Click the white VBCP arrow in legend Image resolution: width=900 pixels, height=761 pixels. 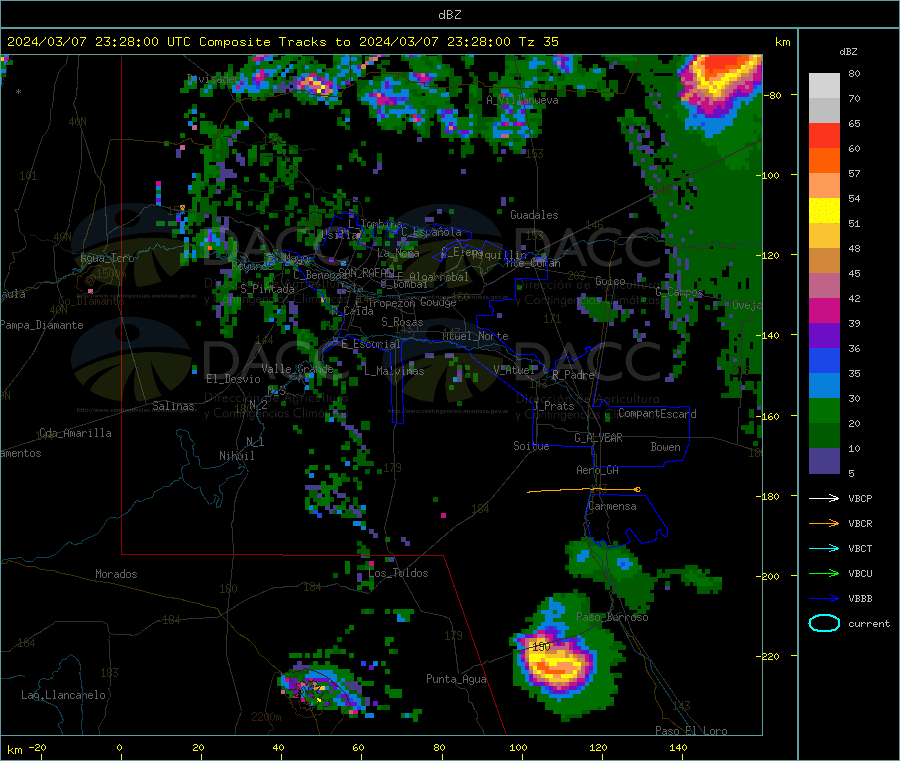824,498
